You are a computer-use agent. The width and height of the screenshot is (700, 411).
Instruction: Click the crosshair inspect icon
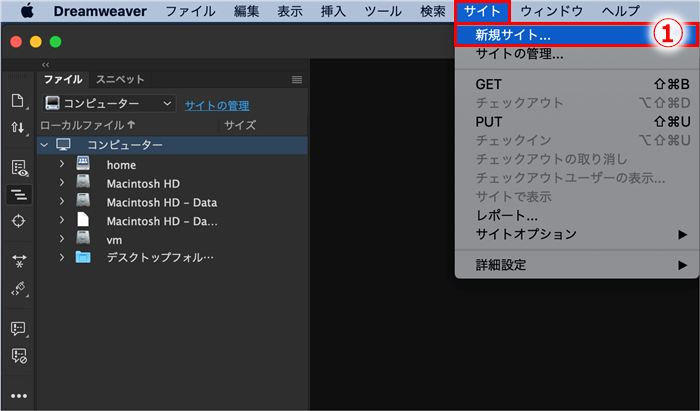(18, 221)
